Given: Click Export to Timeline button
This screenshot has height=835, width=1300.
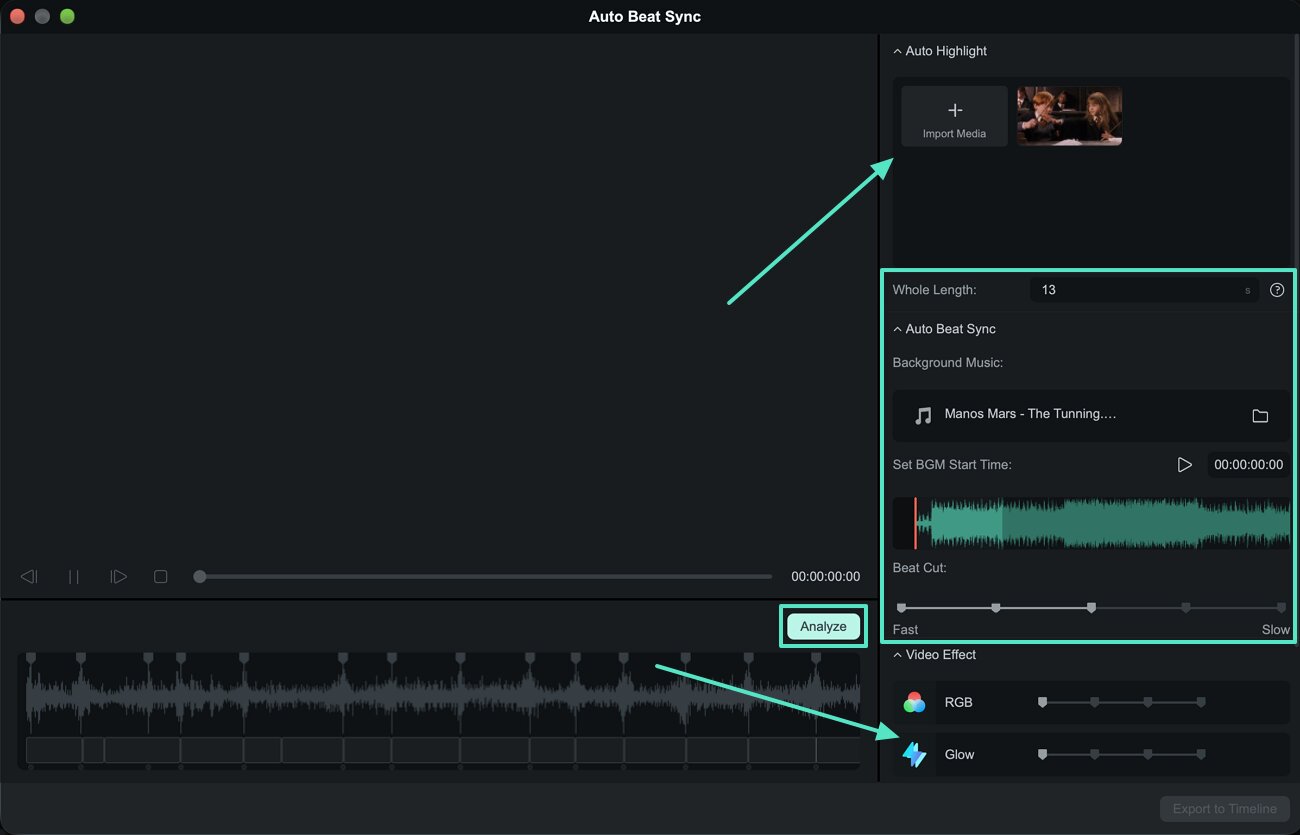Looking at the screenshot, I should (x=1225, y=809).
